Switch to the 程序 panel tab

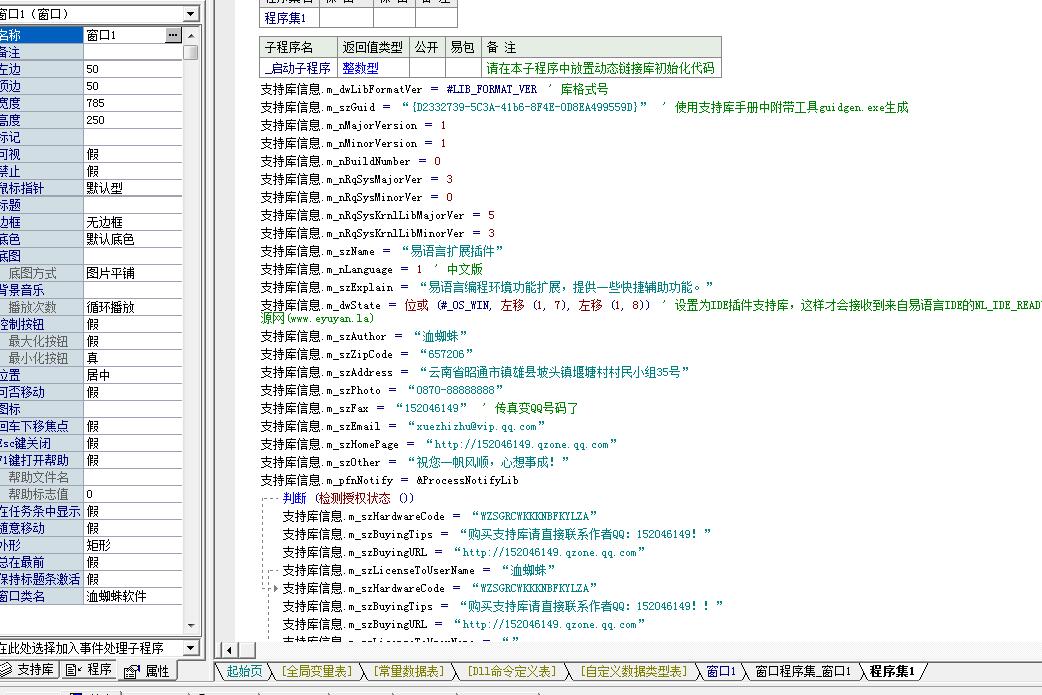coord(90,670)
